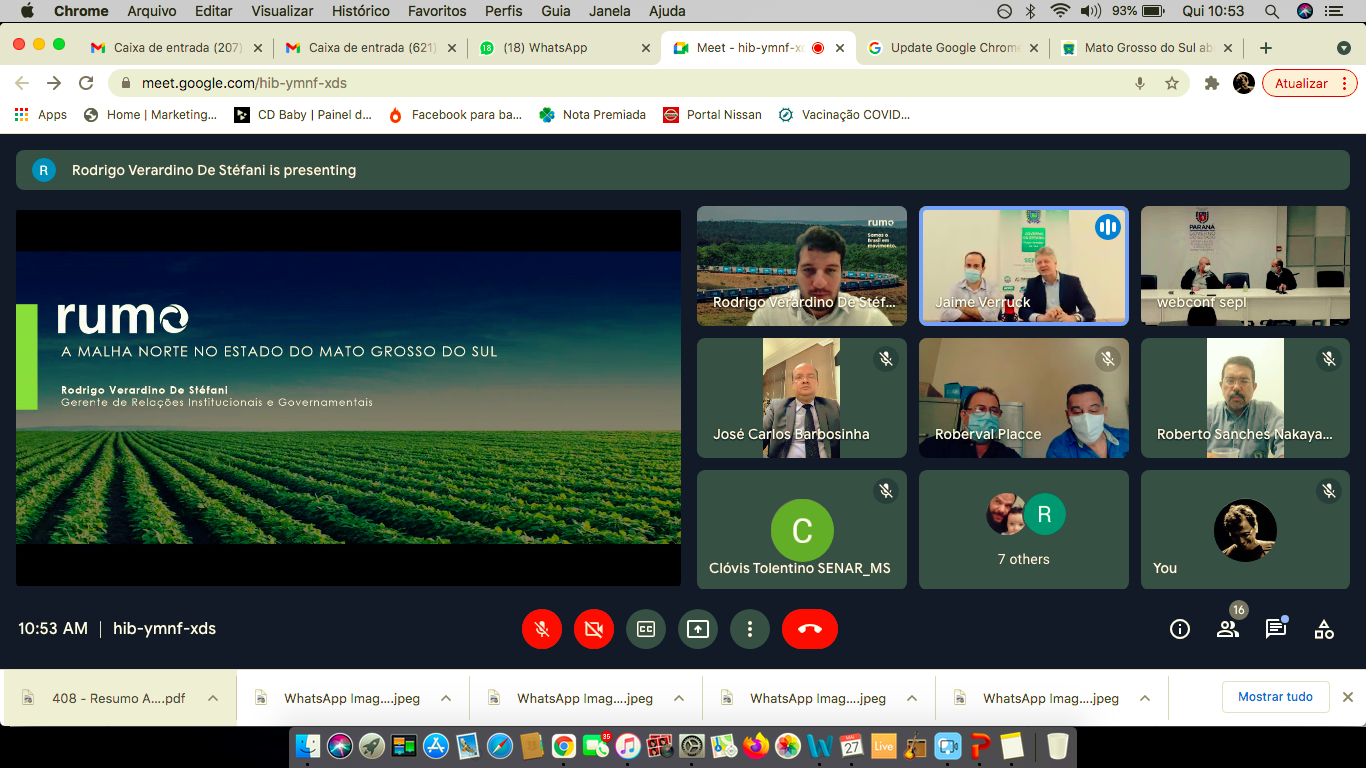Click Roberval Placce's muted mic icon

(x=1107, y=358)
